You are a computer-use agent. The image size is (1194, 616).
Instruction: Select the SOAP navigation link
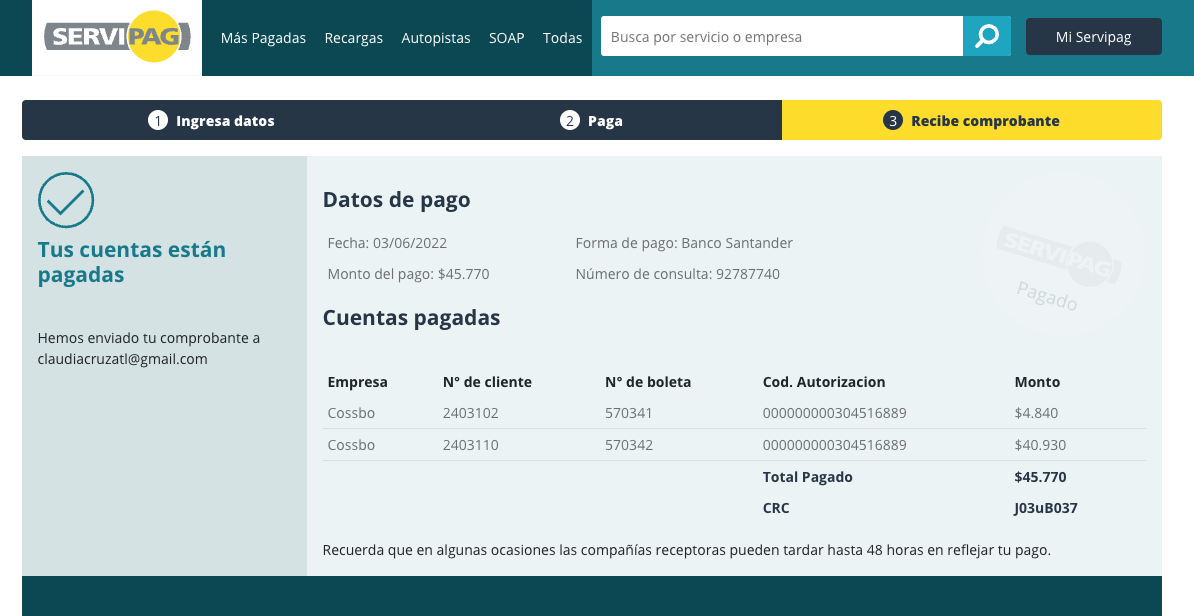pos(506,38)
